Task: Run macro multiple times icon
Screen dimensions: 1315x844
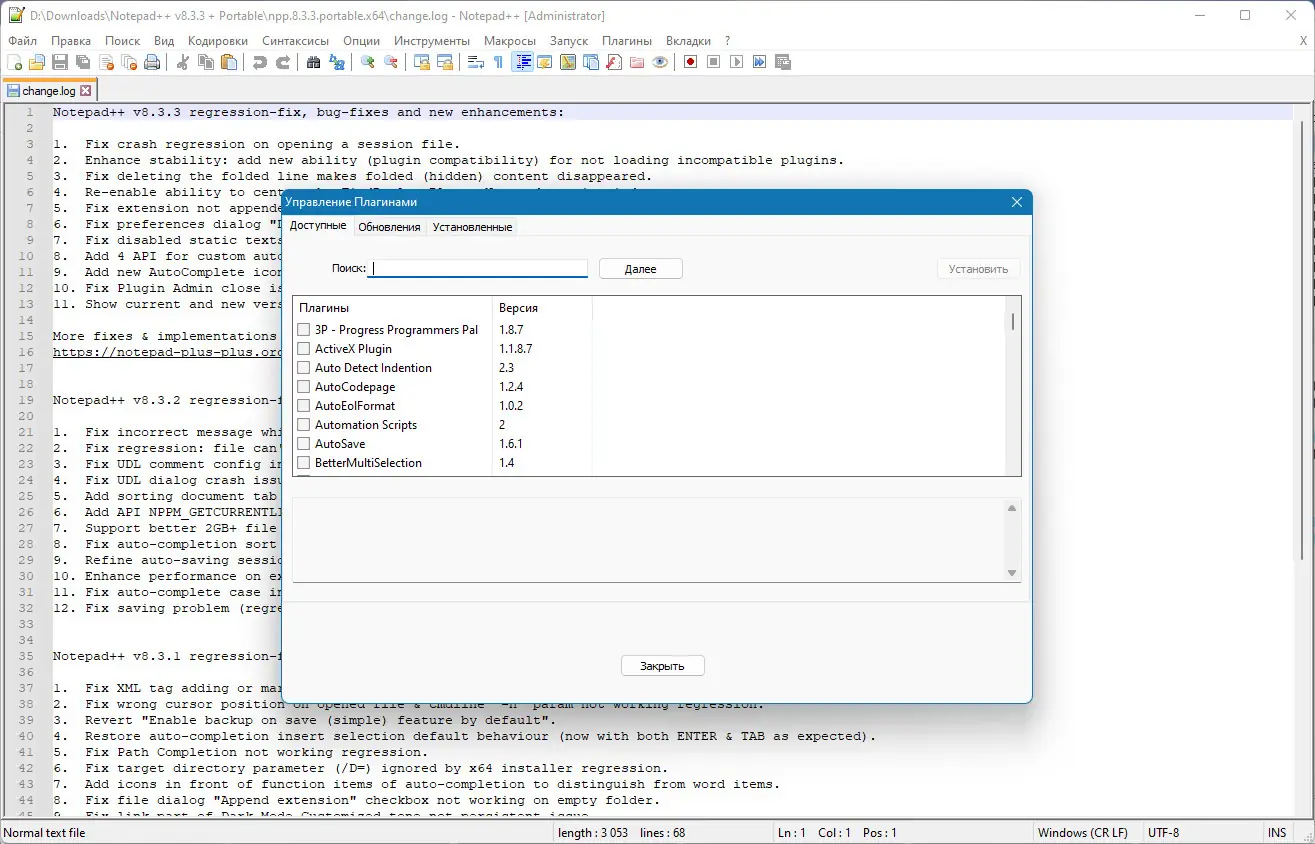Action: tap(760, 62)
